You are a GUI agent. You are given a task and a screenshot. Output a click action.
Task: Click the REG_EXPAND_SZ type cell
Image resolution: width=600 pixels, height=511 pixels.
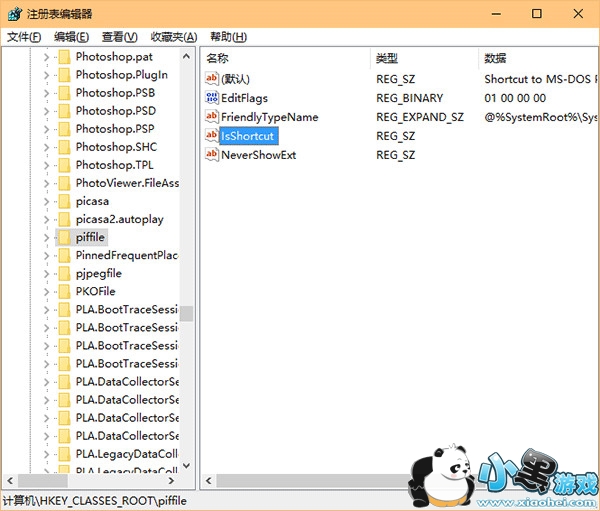[420, 117]
